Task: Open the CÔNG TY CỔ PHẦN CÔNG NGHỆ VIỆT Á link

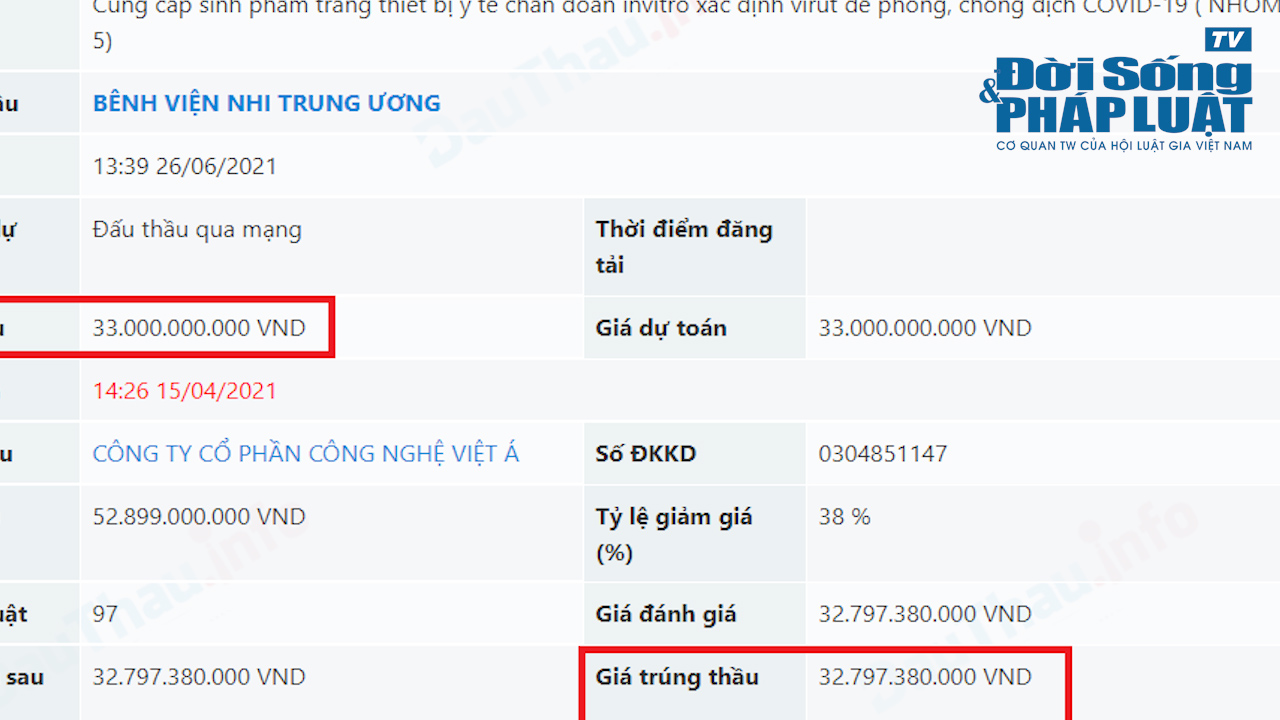Action: (x=306, y=453)
